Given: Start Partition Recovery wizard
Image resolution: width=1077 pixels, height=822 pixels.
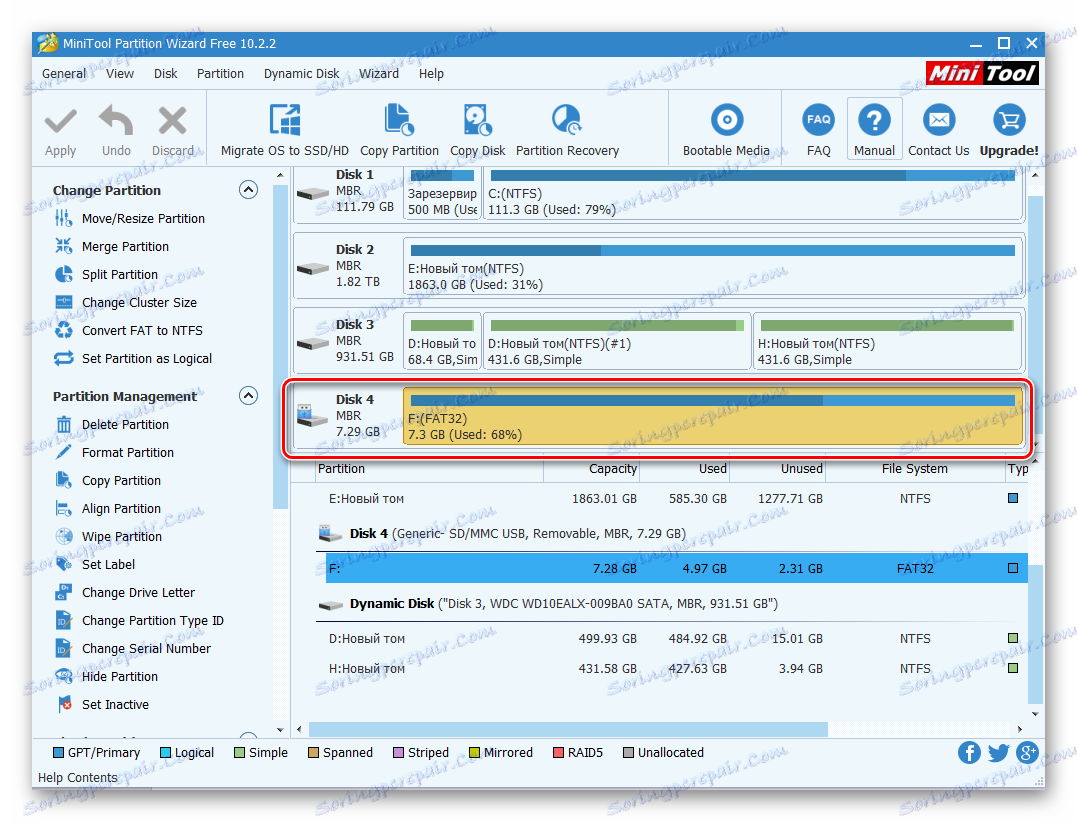Looking at the screenshot, I should click(x=567, y=130).
